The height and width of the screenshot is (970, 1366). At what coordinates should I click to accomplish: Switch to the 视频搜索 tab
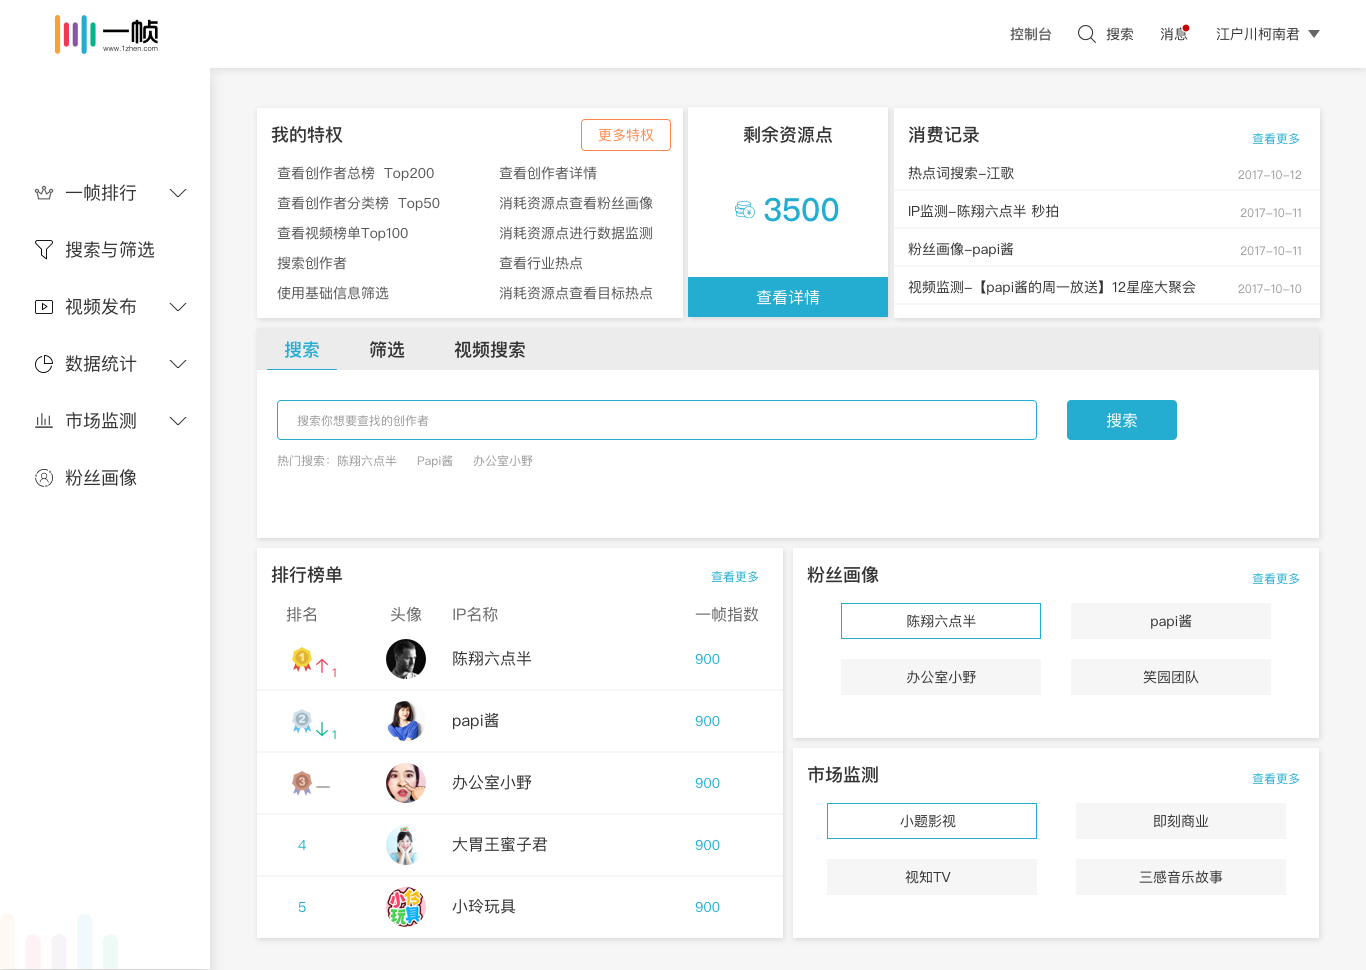489,350
